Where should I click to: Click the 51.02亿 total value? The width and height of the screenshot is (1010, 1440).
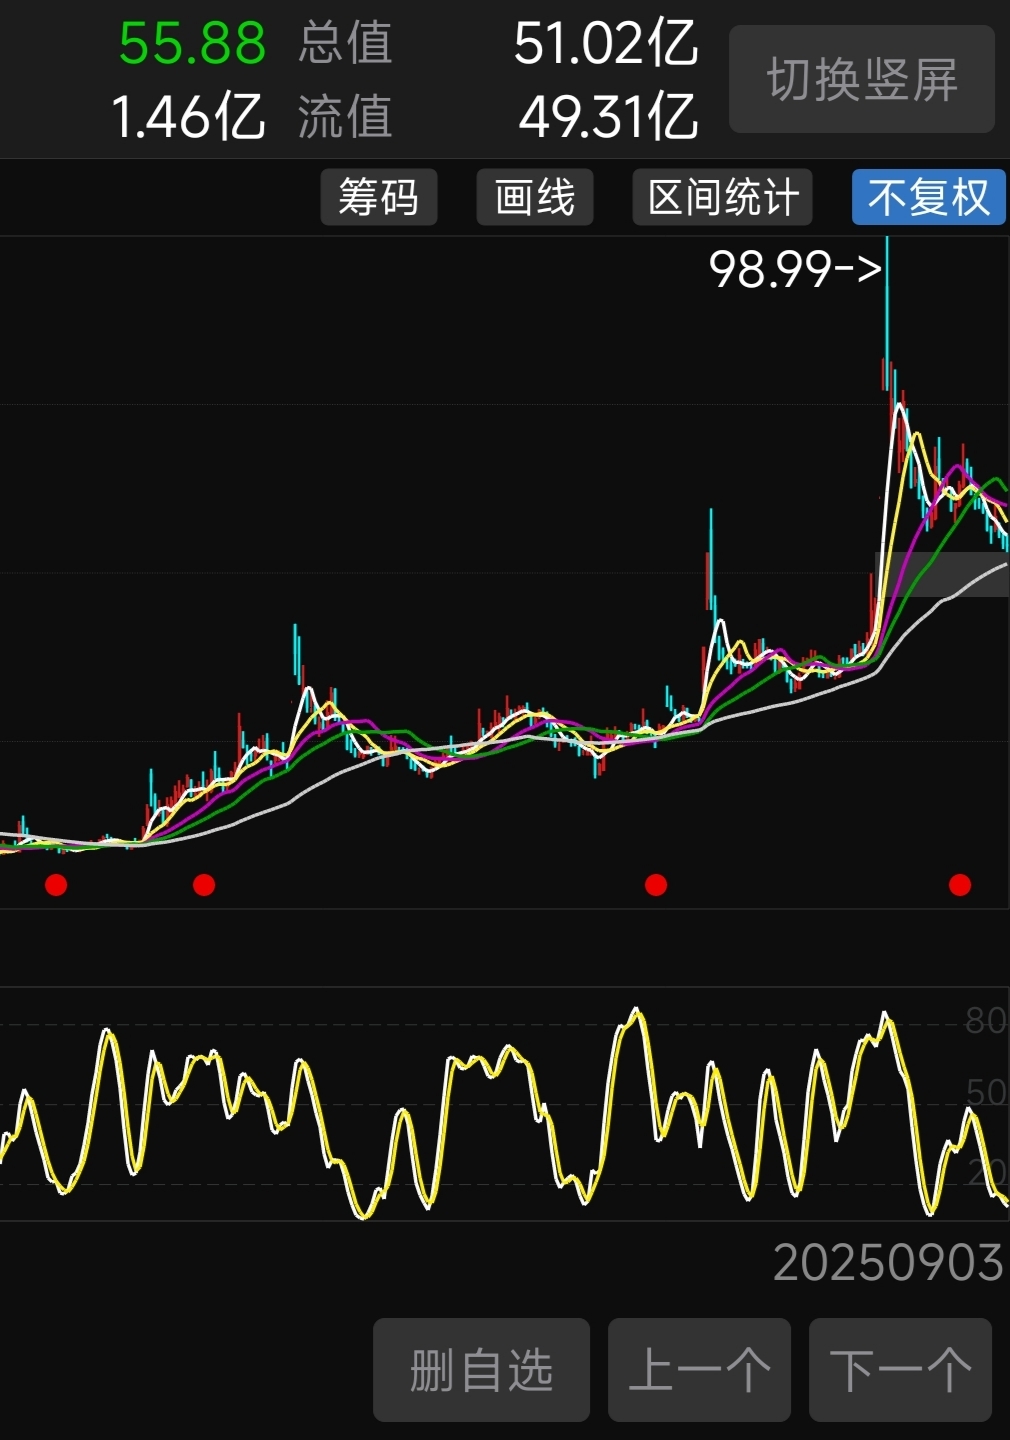click(605, 44)
